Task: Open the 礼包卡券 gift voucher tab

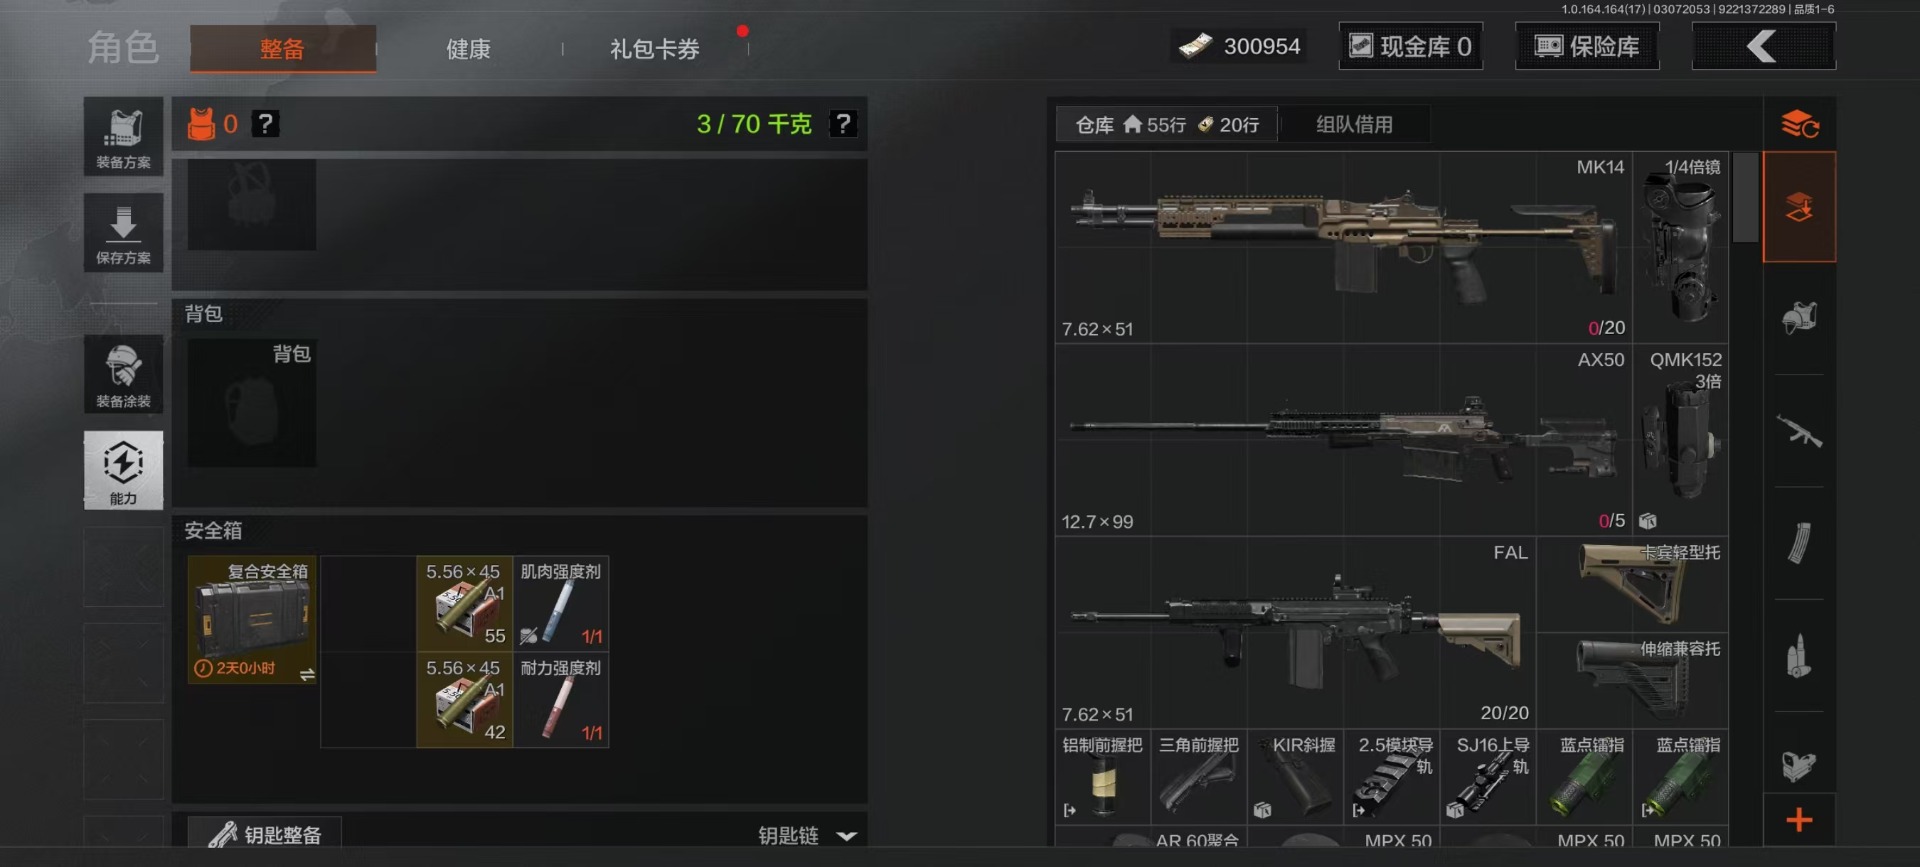Action: (655, 49)
